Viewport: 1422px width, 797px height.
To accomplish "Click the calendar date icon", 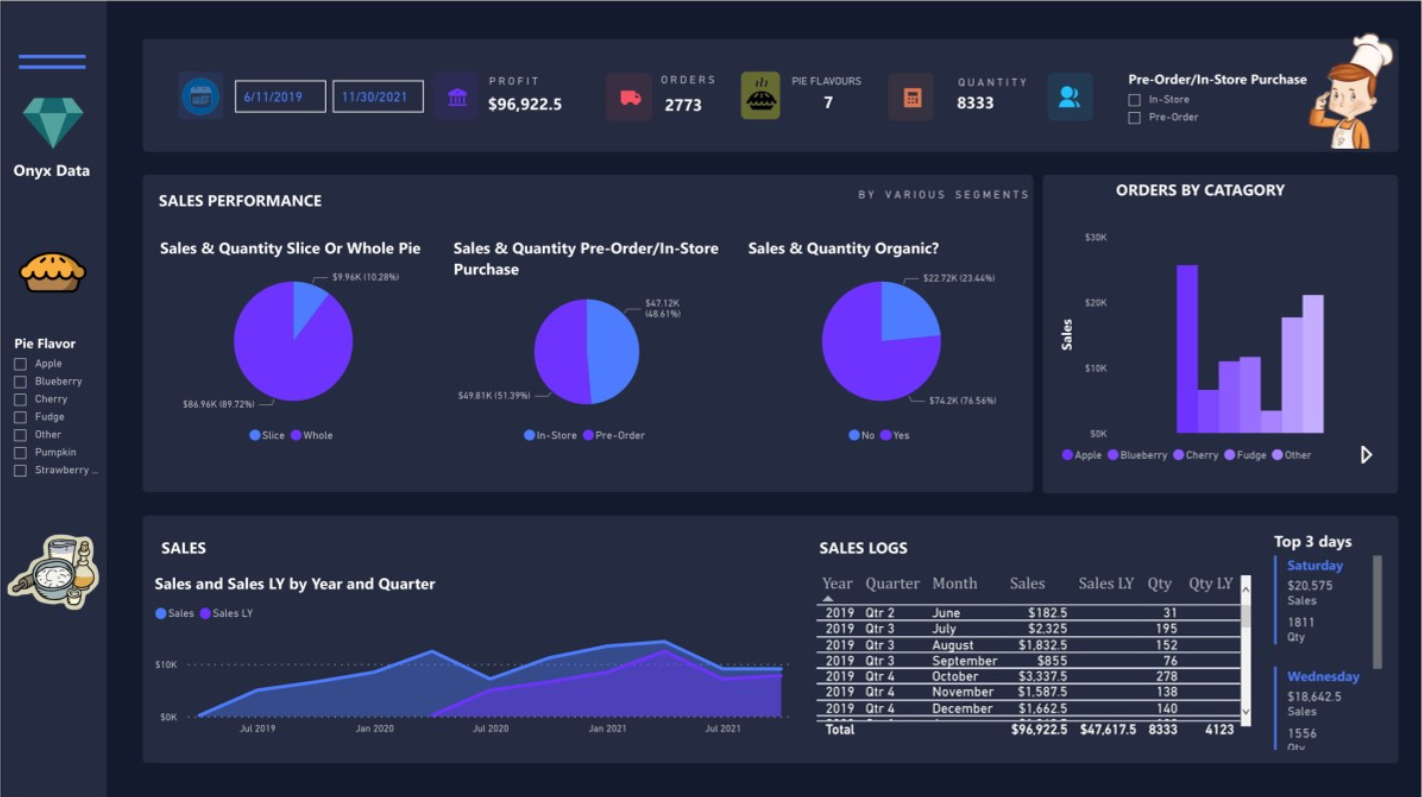I will click(200, 97).
